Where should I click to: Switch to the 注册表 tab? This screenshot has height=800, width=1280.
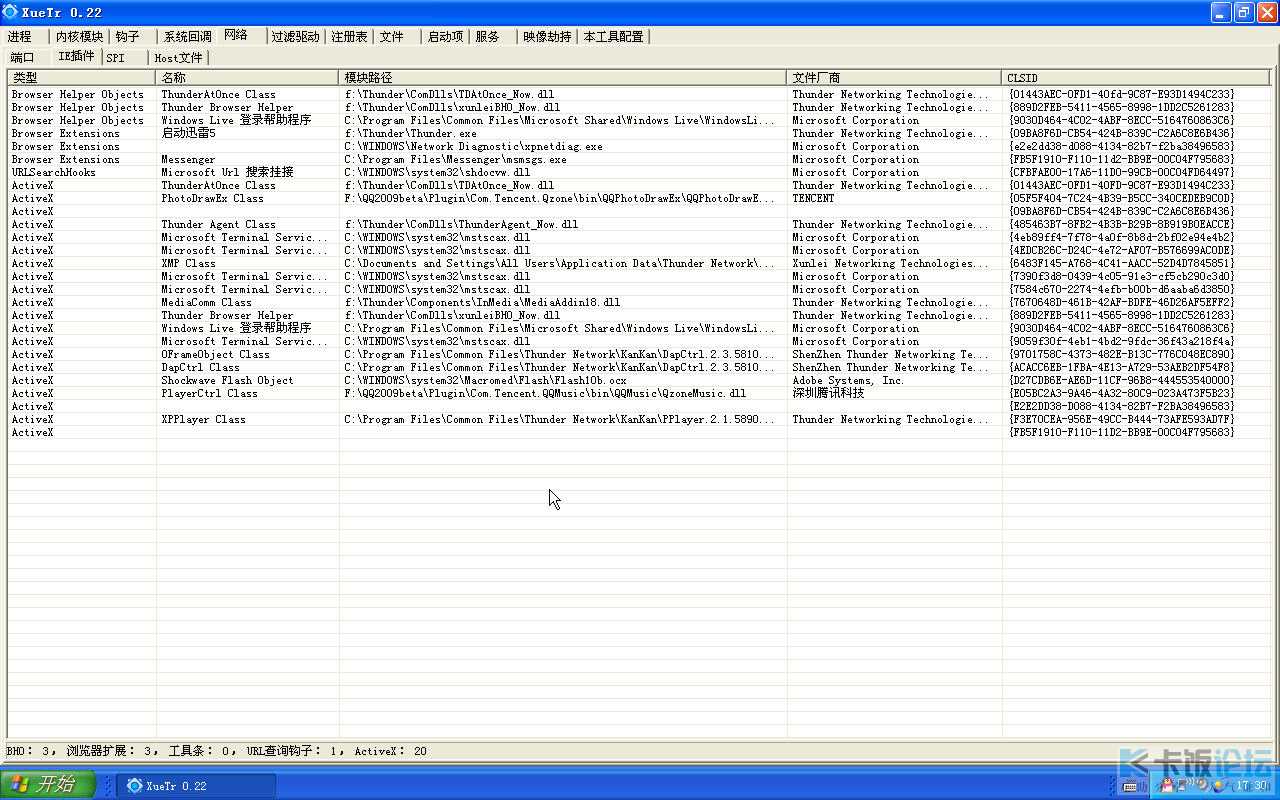point(349,36)
